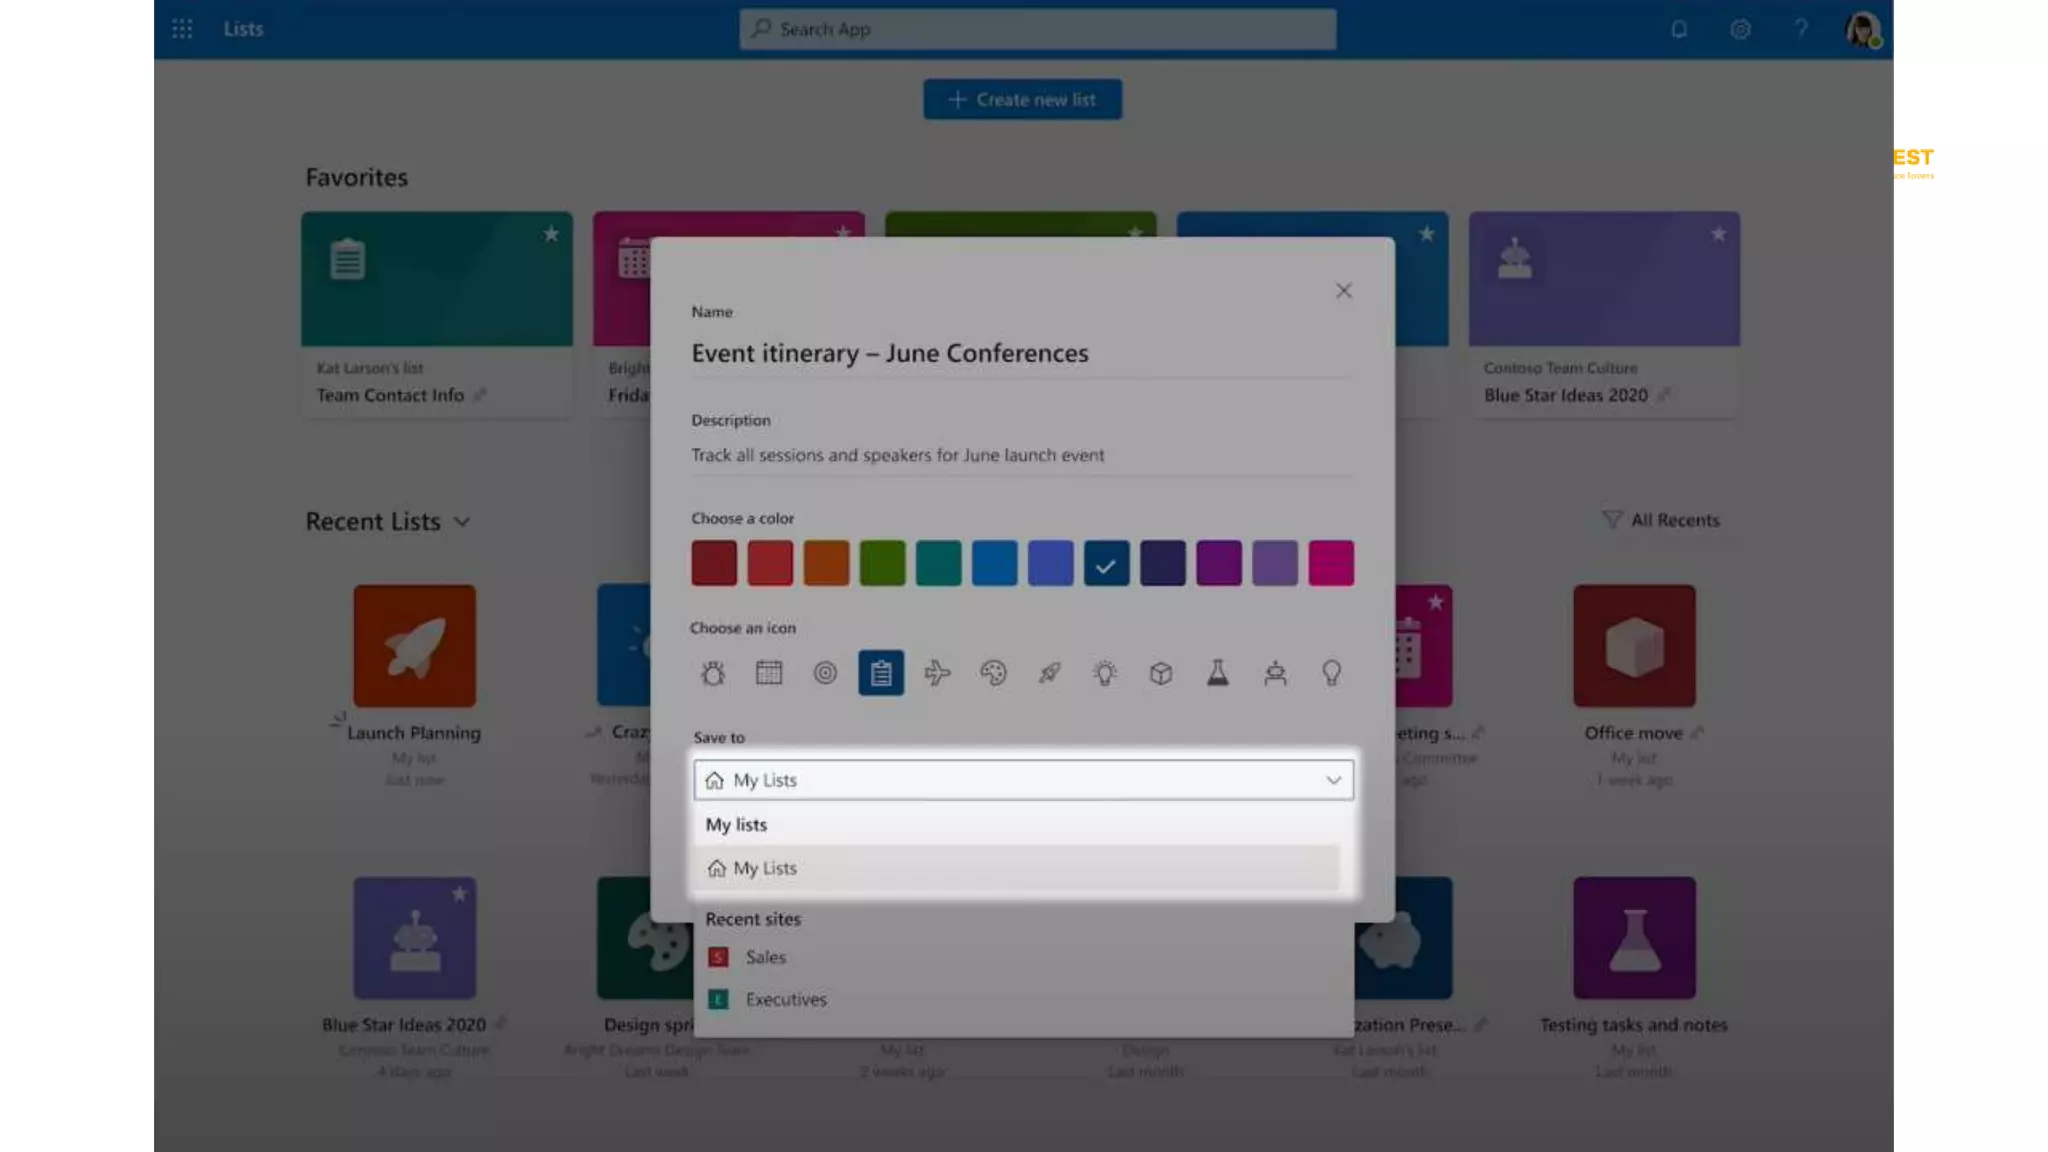Viewport: 2048px width, 1152px height.
Task: Select the airplane icon
Action: click(x=937, y=673)
